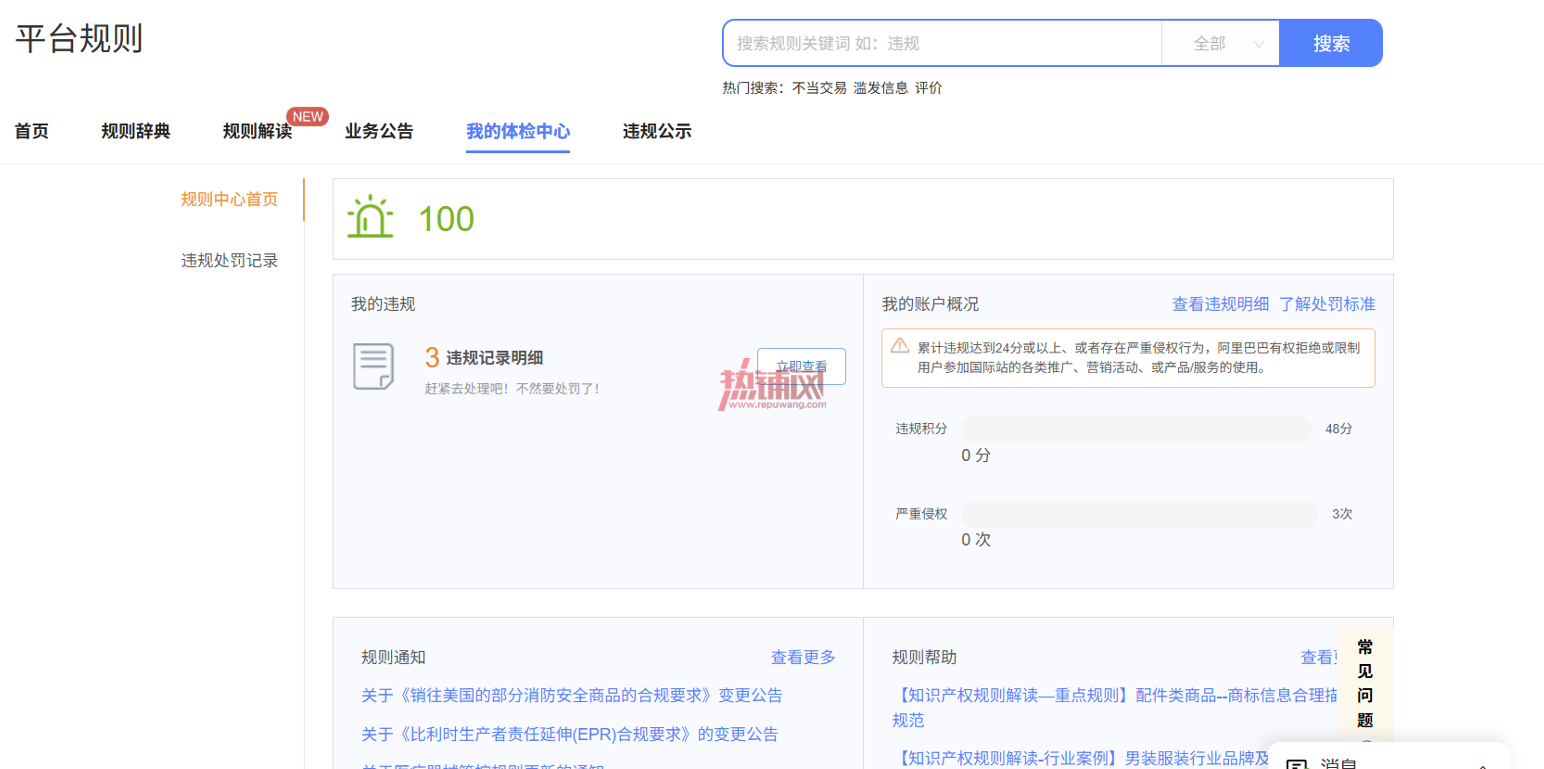Click the warning triangle icon in notice
Viewport: 1544px width, 769px height.
coord(900,347)
